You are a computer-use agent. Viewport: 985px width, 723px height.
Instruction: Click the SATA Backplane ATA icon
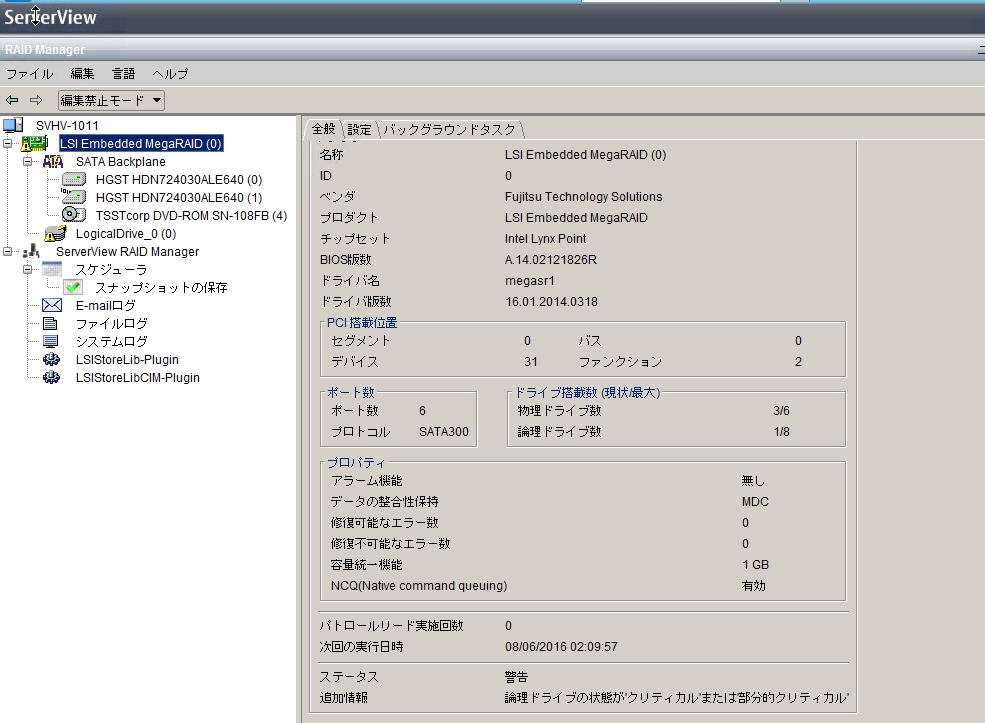53,162
